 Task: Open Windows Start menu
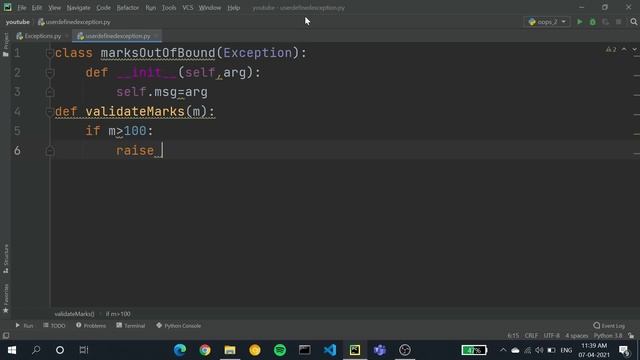(11, 350)
